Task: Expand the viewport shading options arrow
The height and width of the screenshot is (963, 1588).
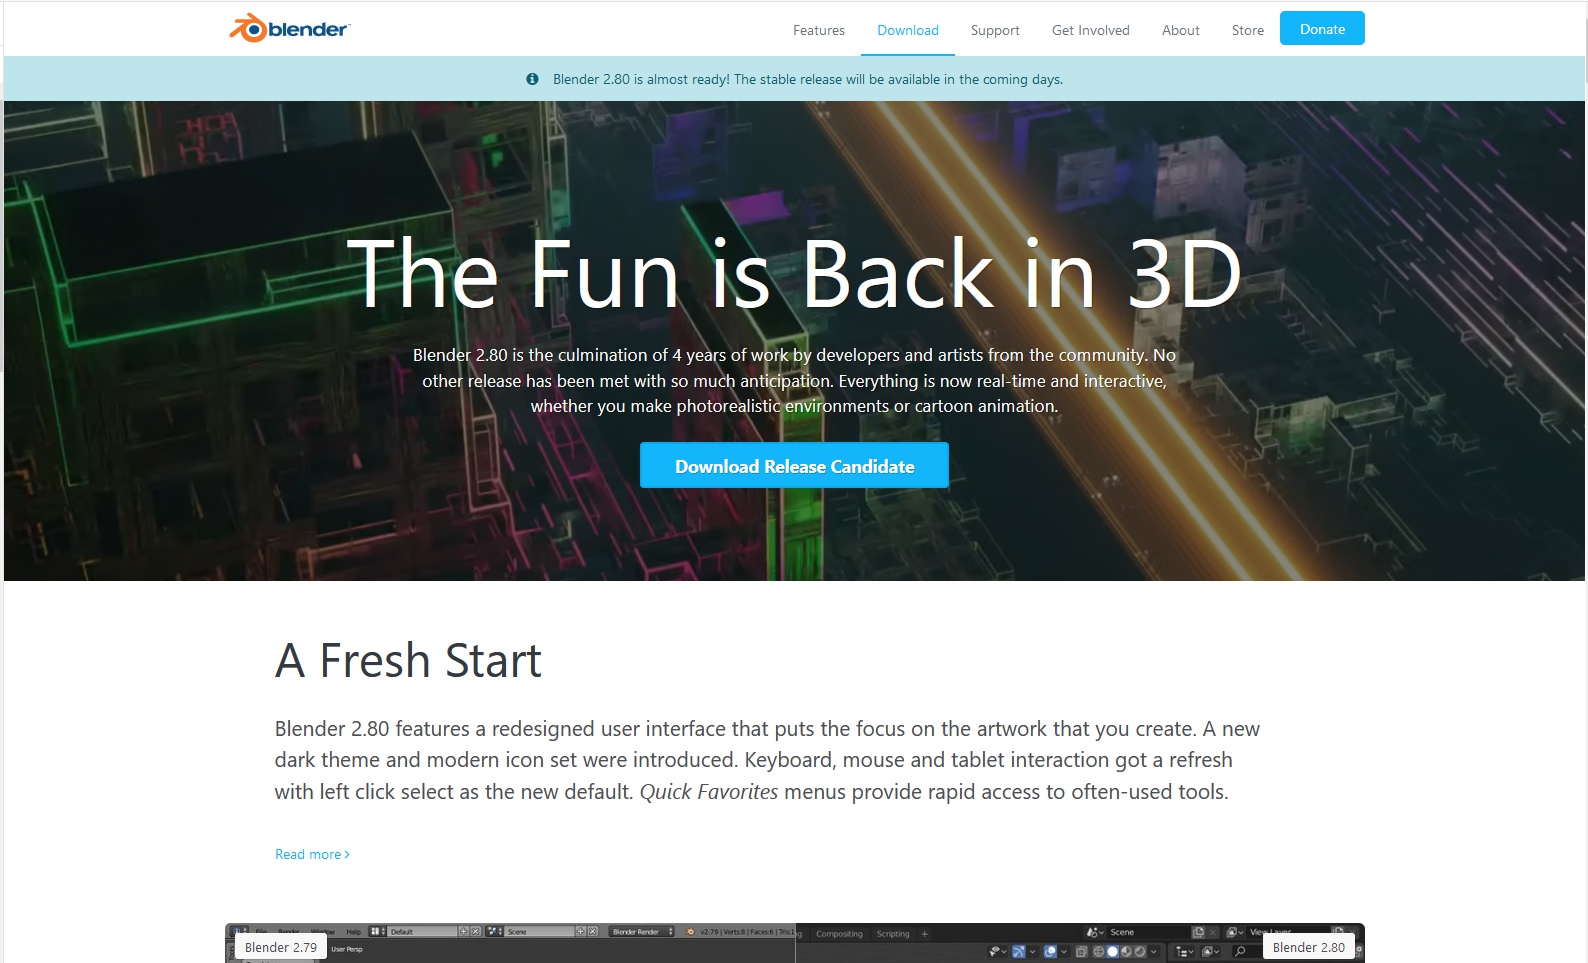Action: pyautogui.click(x=1154, y=951)
